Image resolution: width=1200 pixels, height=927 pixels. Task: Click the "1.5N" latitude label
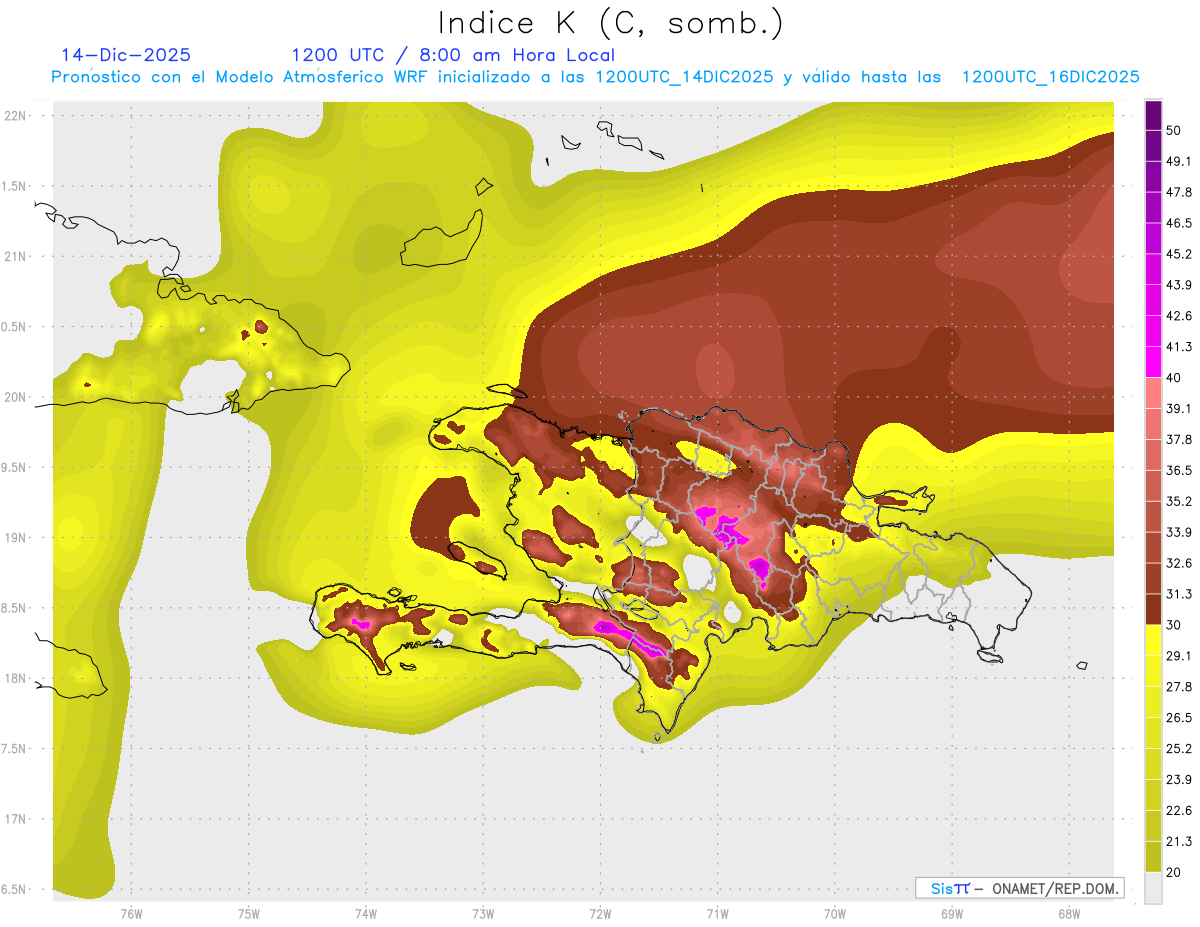click(15, 186)
